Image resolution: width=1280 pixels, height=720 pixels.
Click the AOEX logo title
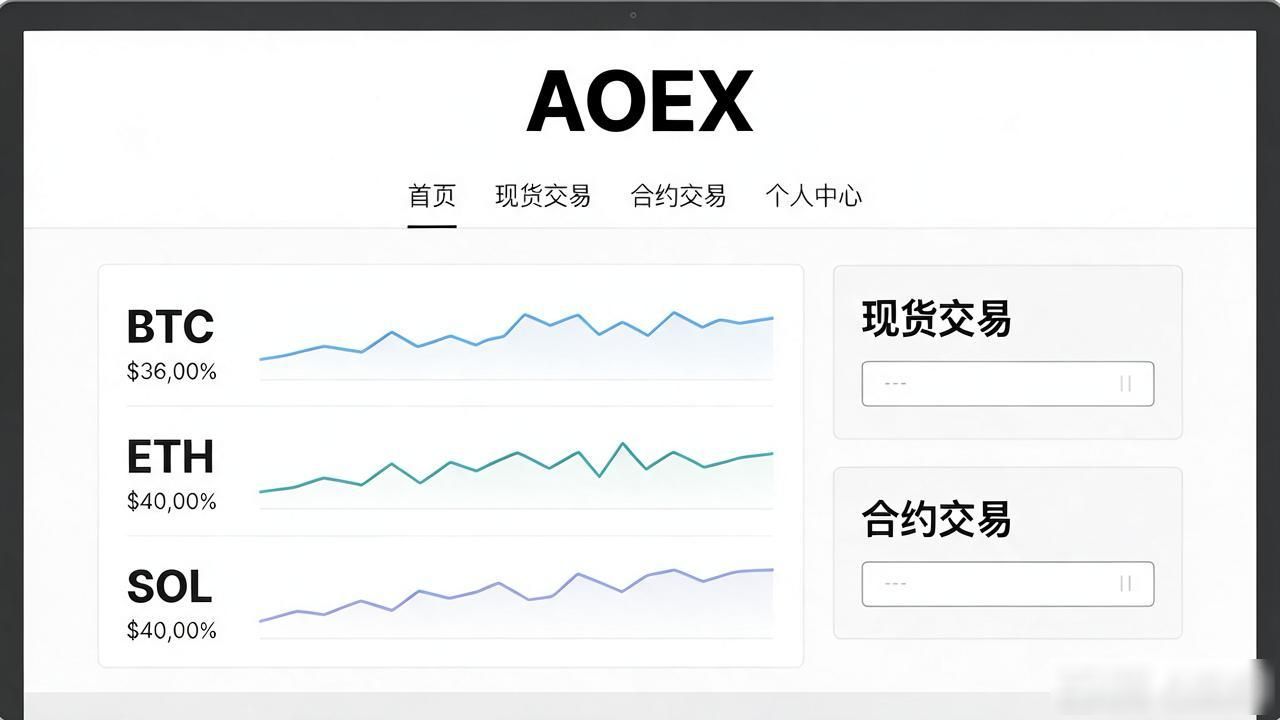(x=640, y=101)
